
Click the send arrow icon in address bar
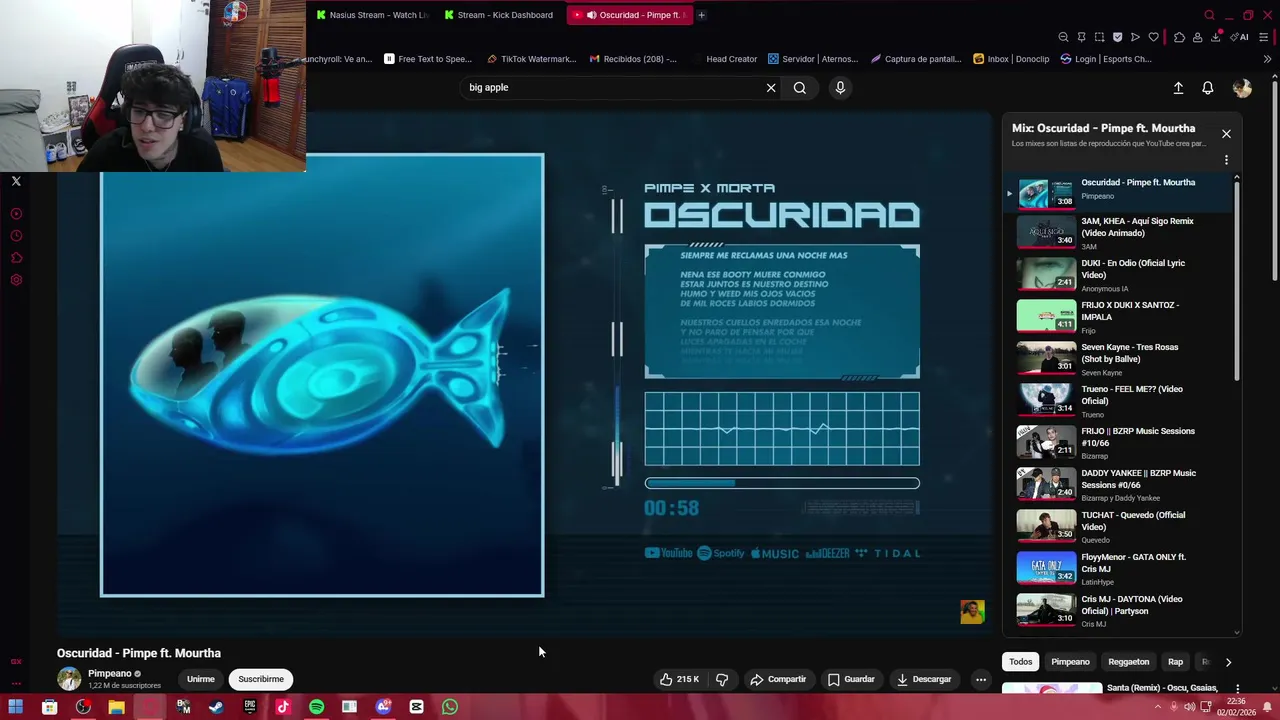(1135, 37)
